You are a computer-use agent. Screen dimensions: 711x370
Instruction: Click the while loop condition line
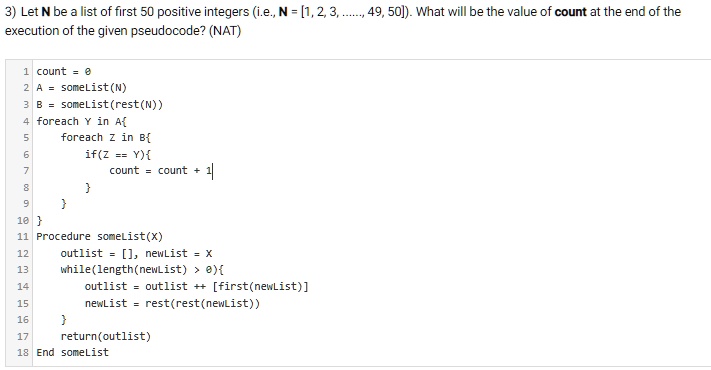tap(142, 270)
